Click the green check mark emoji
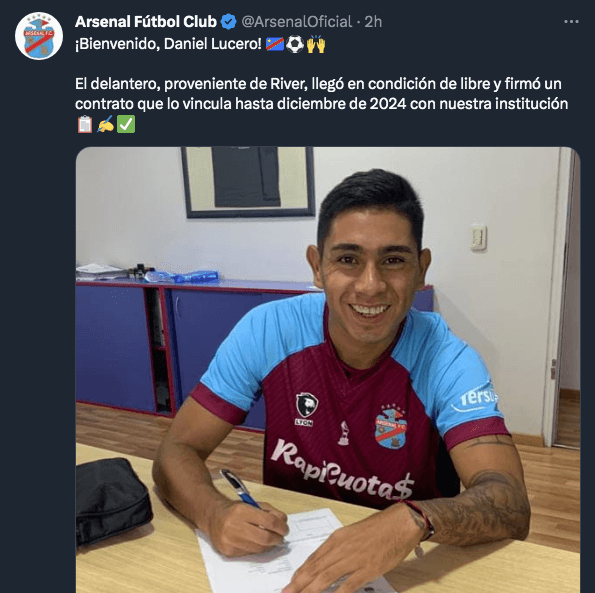 (x=126, y=124)
